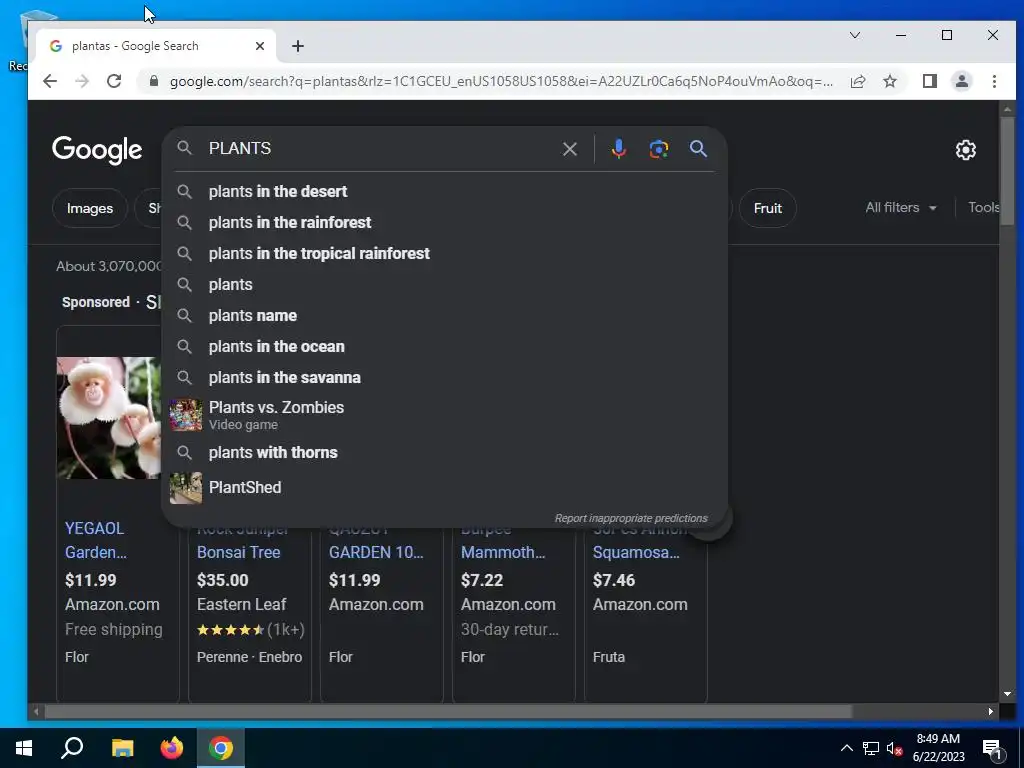Select suggestion plants in the rainforest
Screen dimensions: 1024x768
coord(445,223)
